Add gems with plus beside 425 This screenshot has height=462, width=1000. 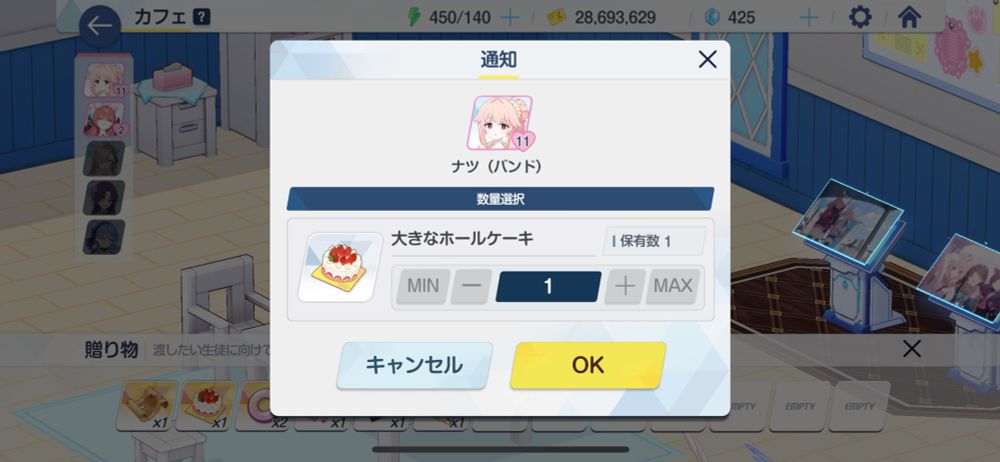[x=808, y=17]
